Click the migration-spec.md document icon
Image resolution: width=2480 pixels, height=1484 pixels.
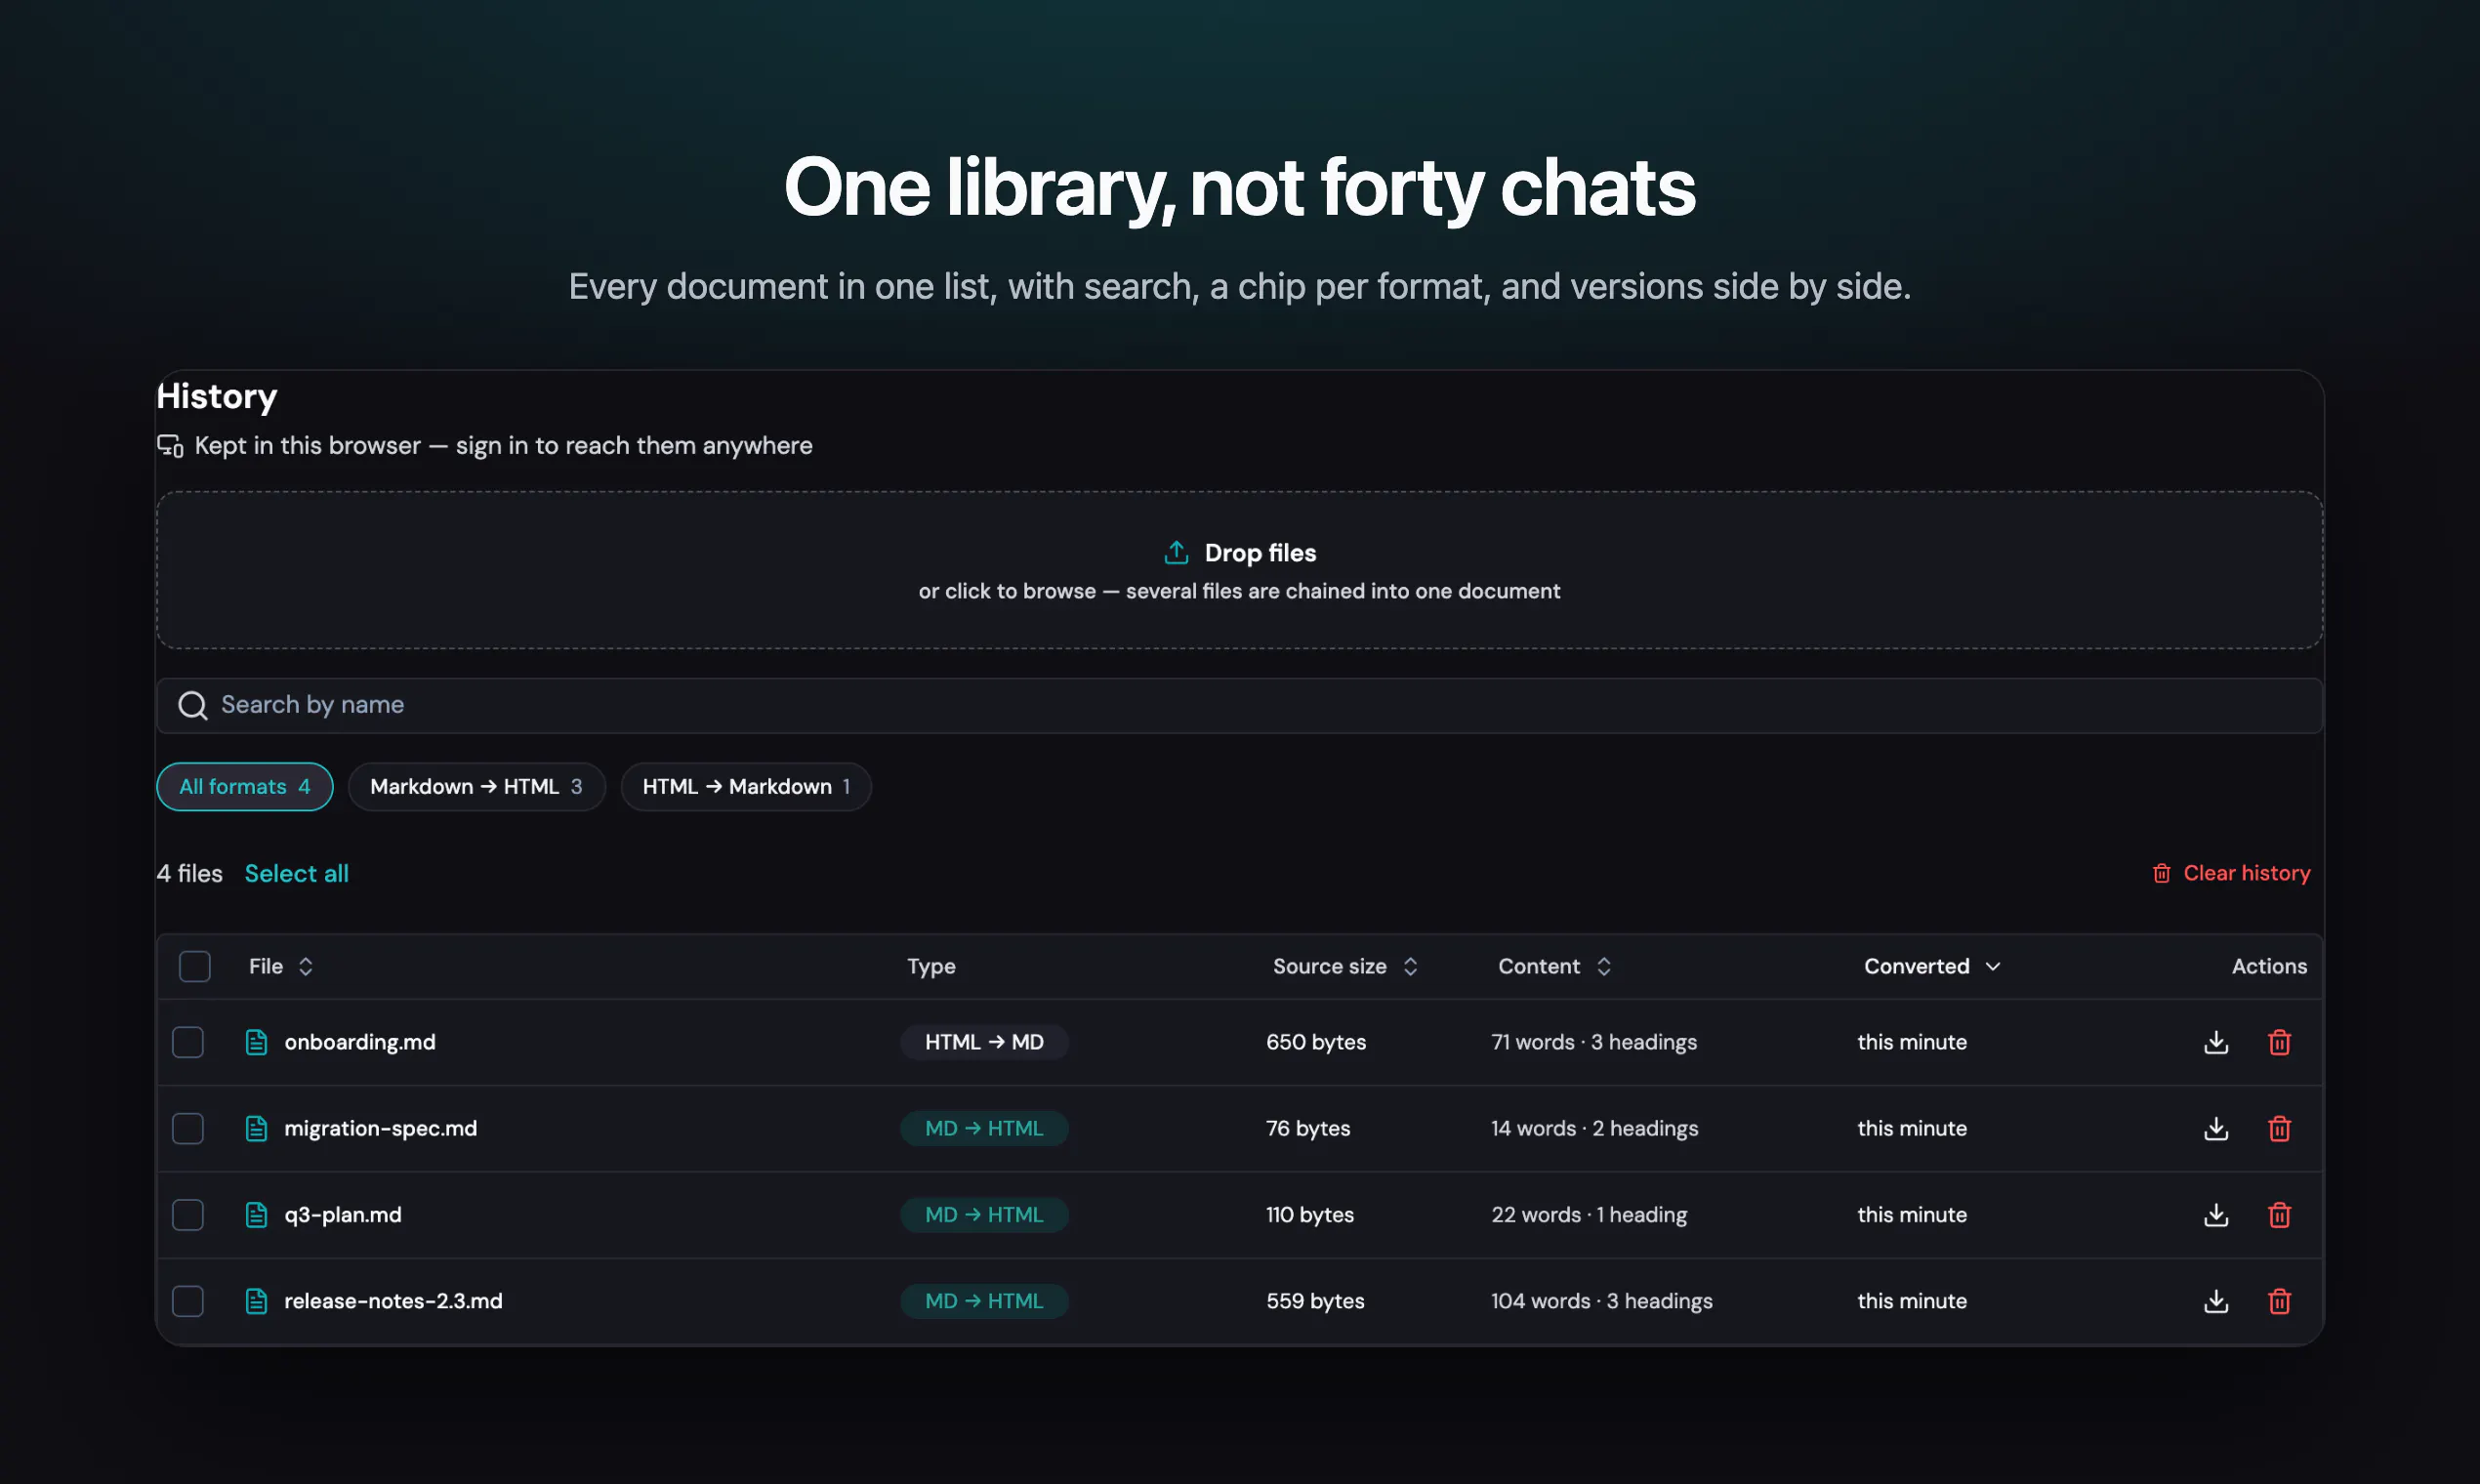click(x=256, y=1128)
